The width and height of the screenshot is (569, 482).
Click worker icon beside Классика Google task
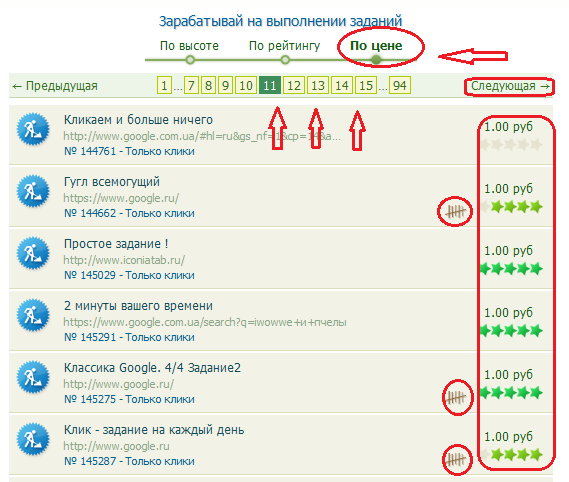[33, 377]
